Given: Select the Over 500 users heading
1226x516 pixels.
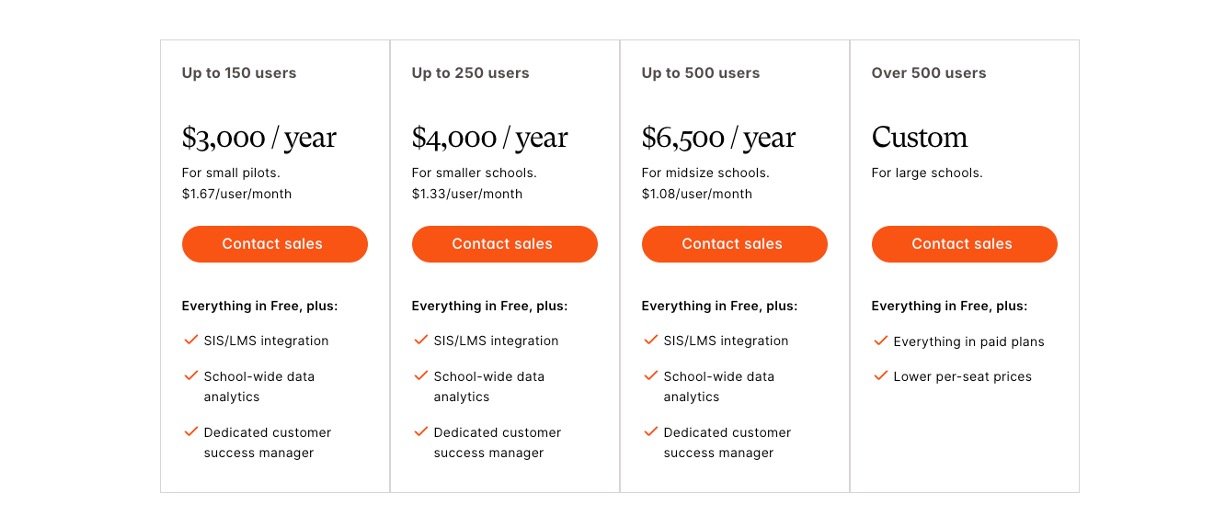Looking at the screenshot, I should point(928,73).
